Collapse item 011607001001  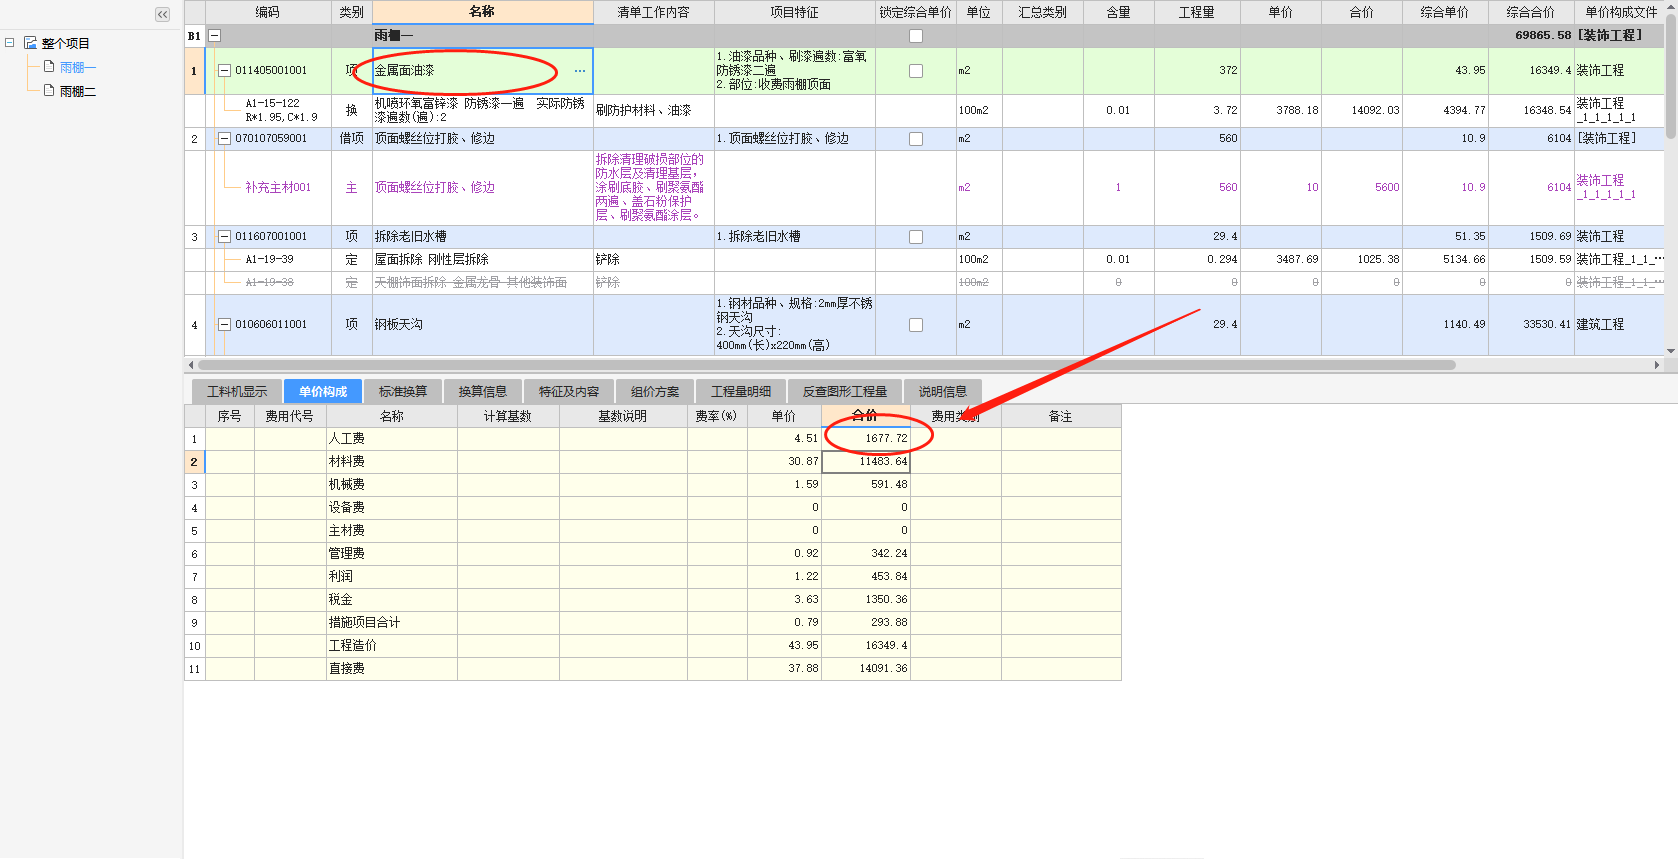[x=224, y=237]
